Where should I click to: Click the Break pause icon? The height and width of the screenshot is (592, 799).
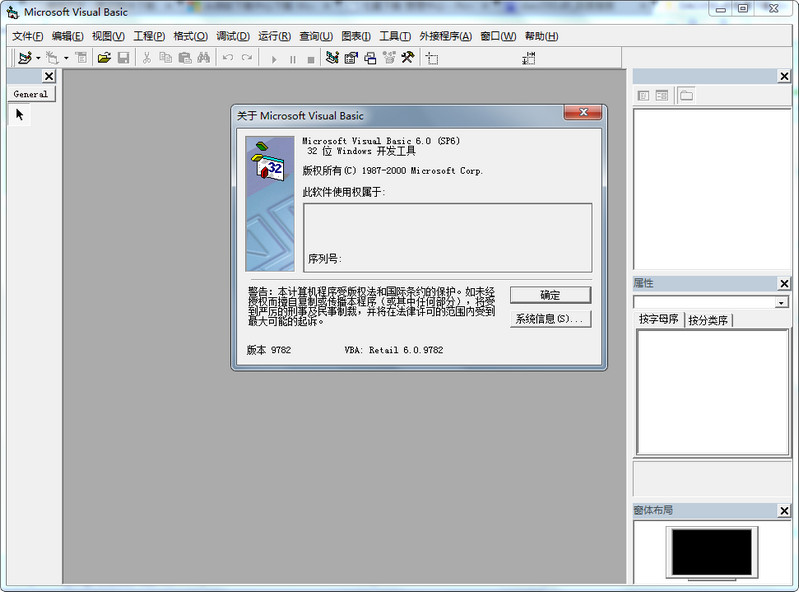point(292,60)
